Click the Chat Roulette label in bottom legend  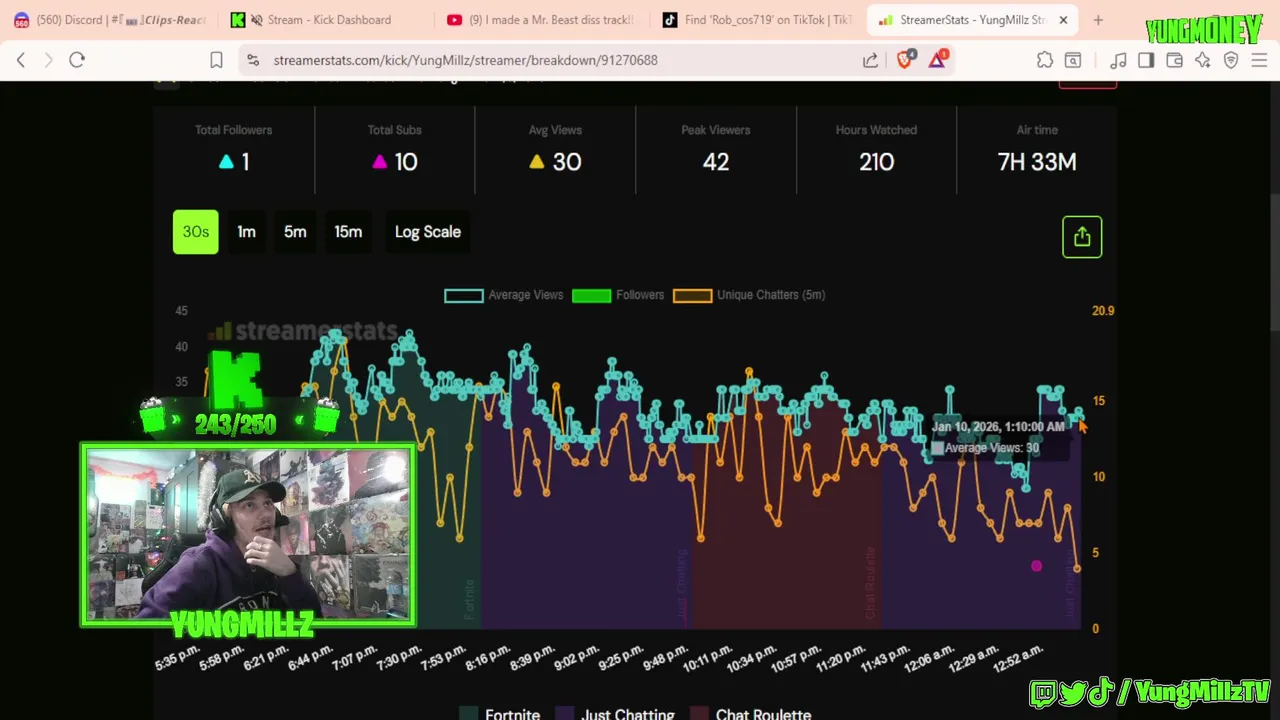(763, 714)
